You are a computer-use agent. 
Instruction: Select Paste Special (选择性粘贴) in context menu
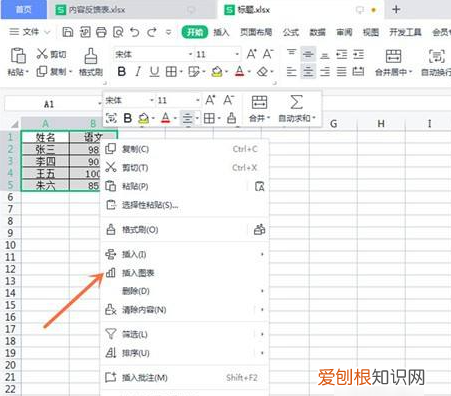coord(184,205)
